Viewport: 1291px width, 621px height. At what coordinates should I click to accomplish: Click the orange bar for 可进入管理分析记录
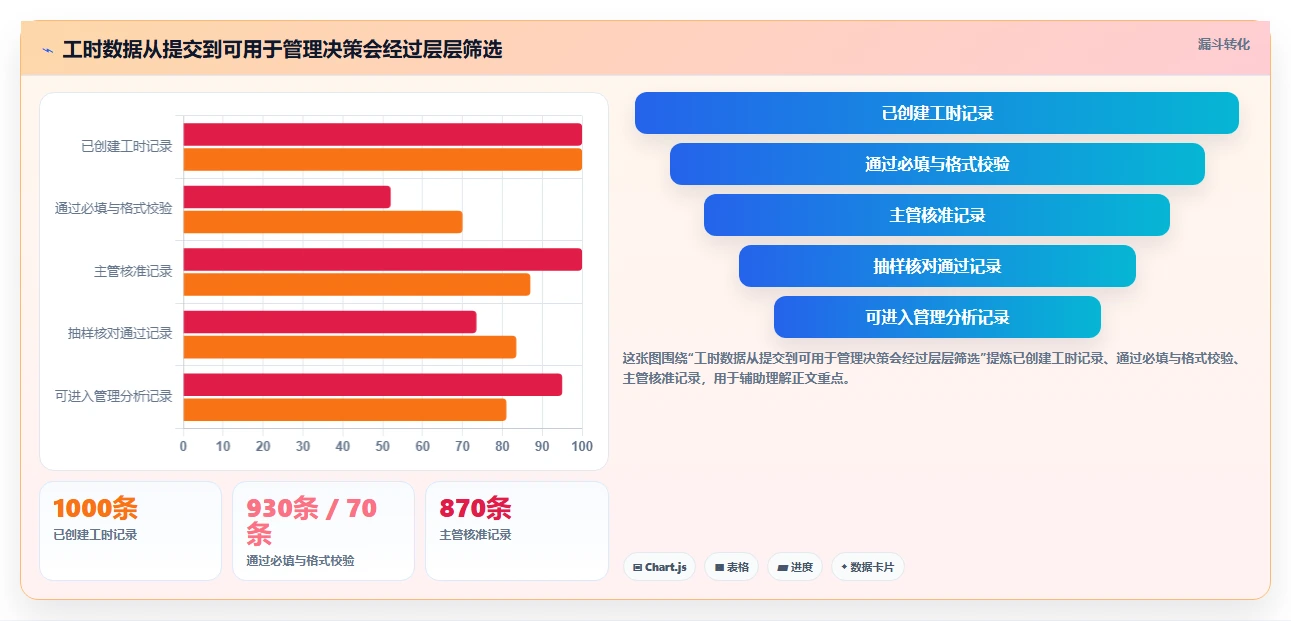[345, 410]
